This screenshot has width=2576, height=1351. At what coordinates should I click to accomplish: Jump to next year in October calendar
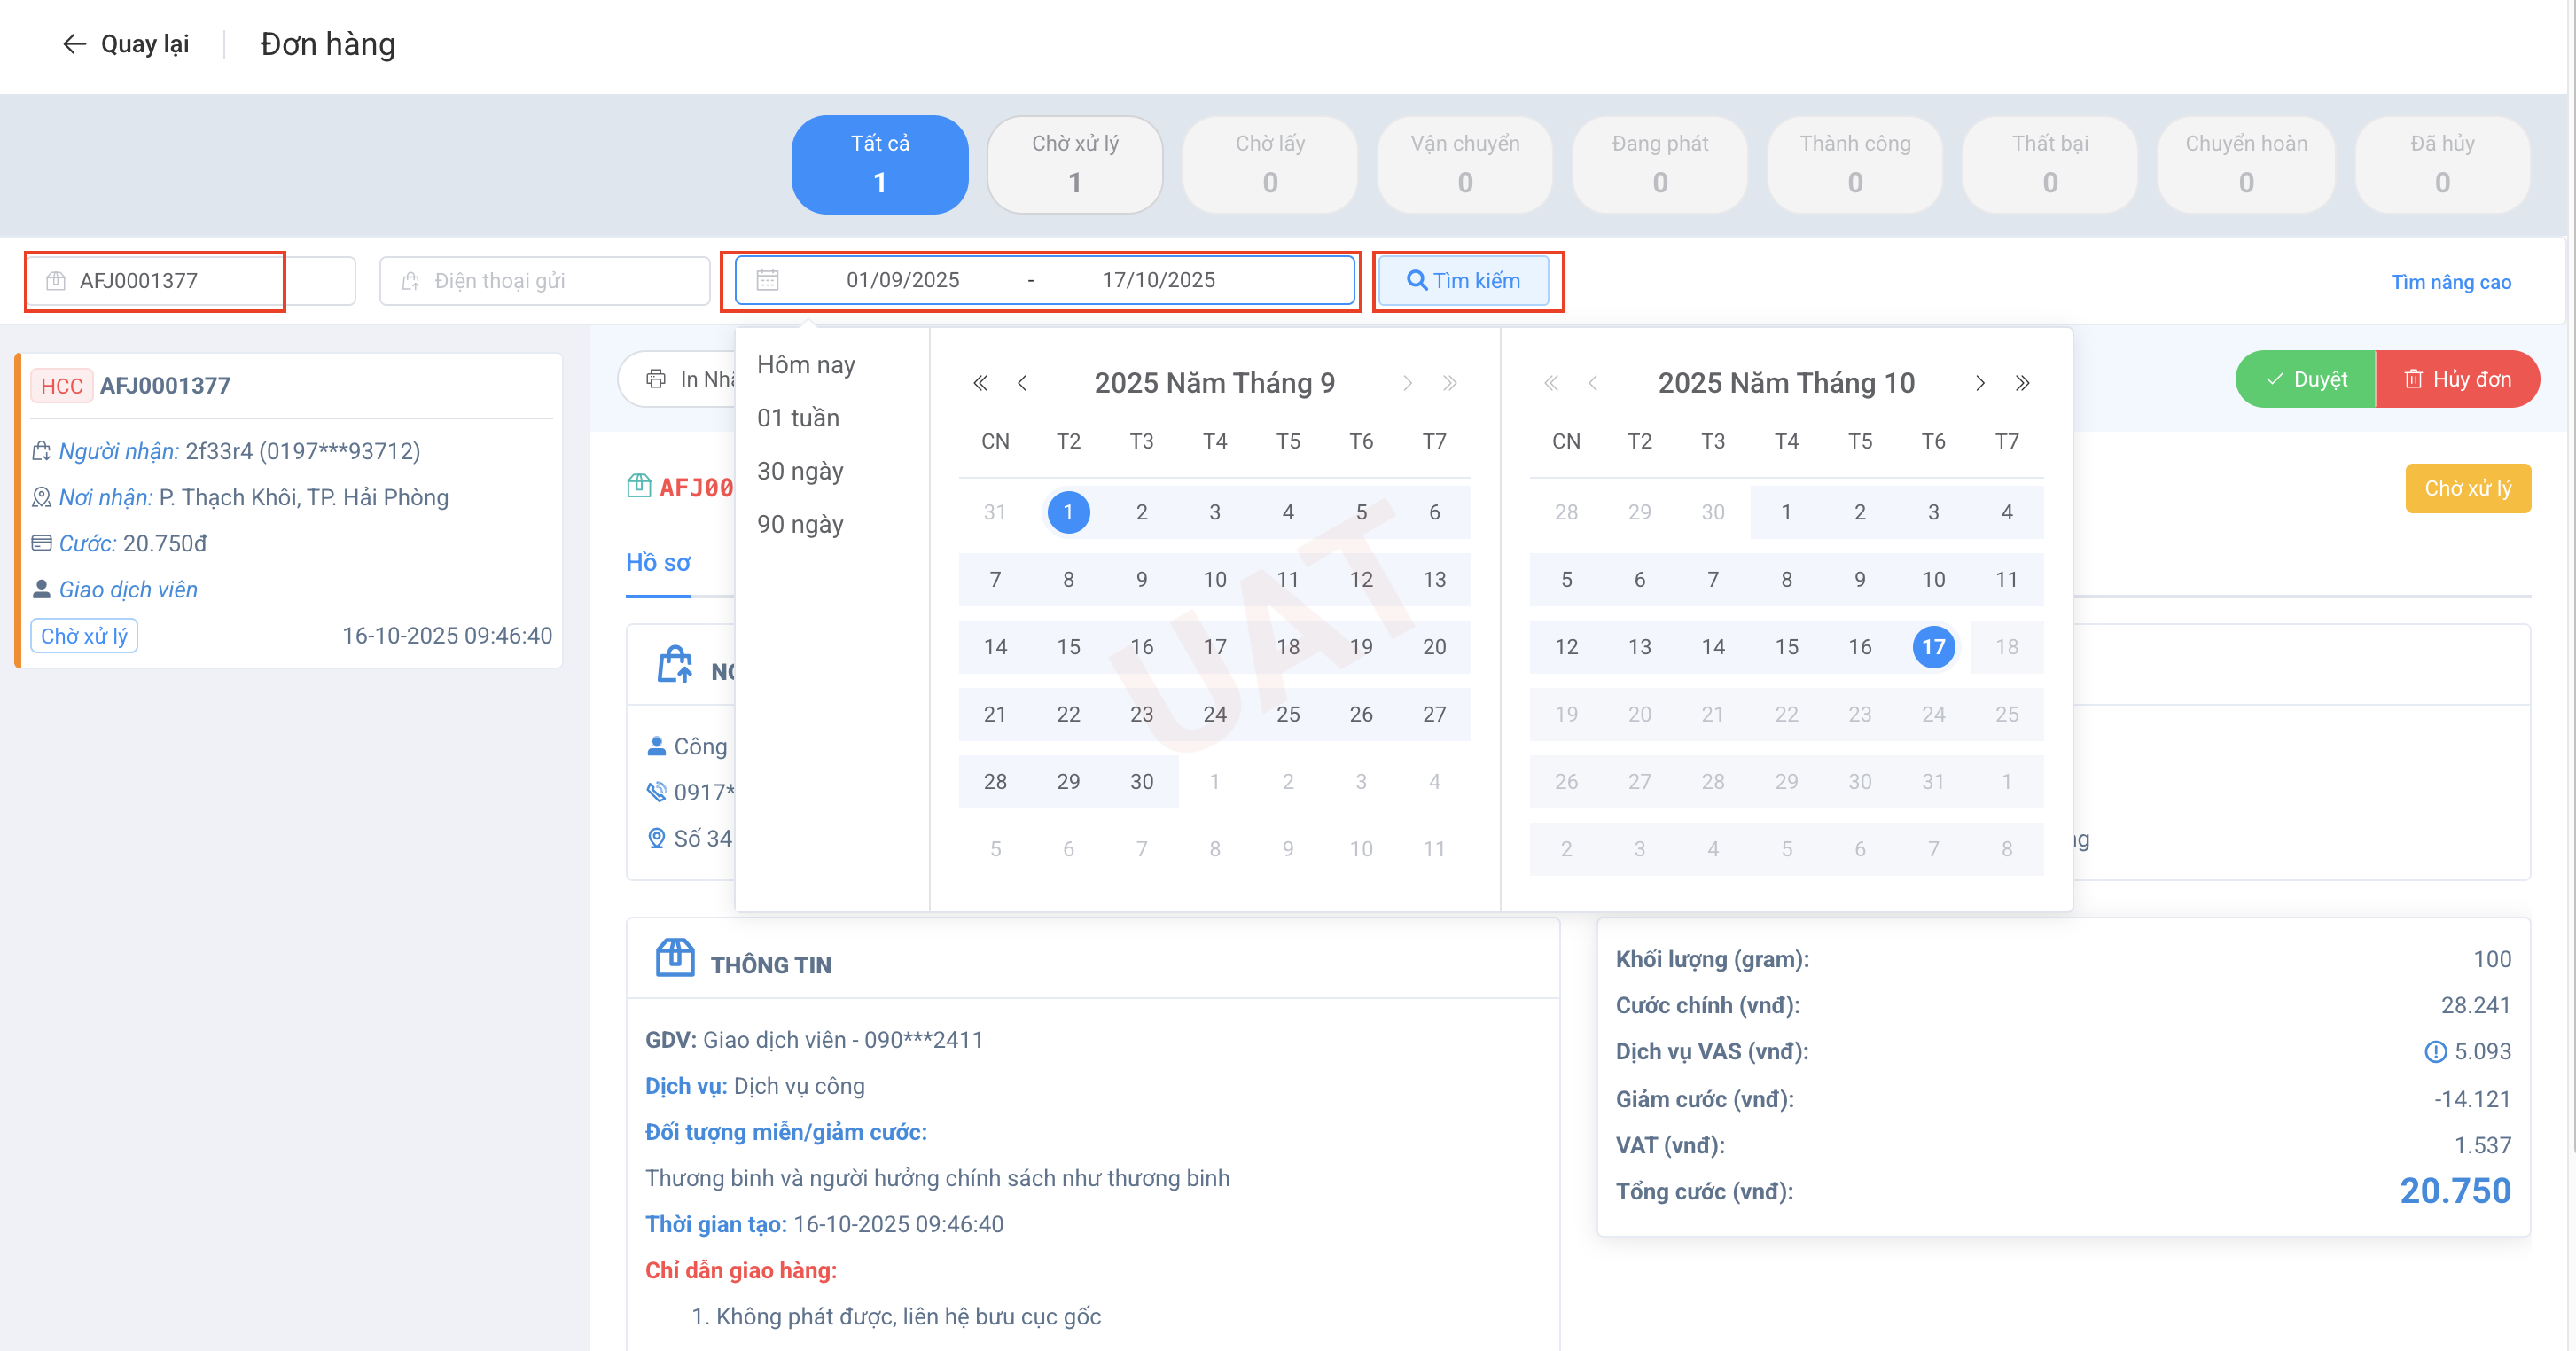click(2022, 383)
